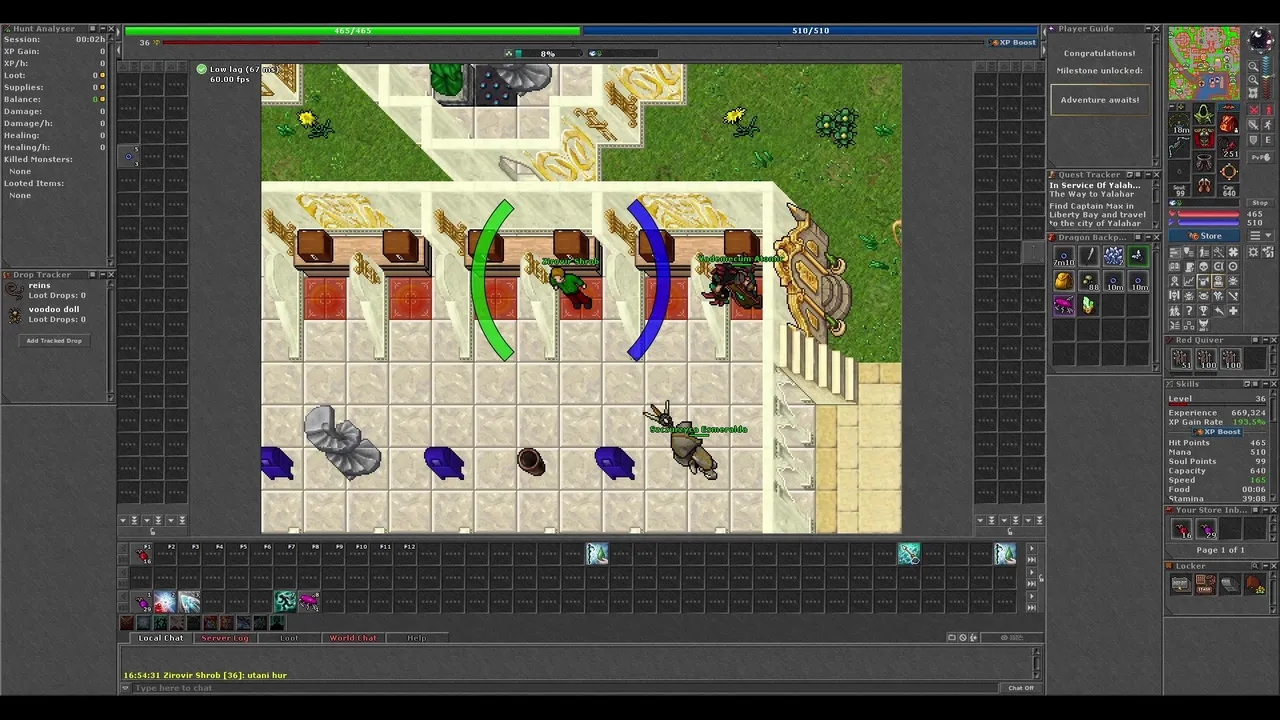The width and height of the screenshot is (1280, 720).
Task: Click the minimap thumbnail
Action: pyautogui.click(x=1204, y=63)
